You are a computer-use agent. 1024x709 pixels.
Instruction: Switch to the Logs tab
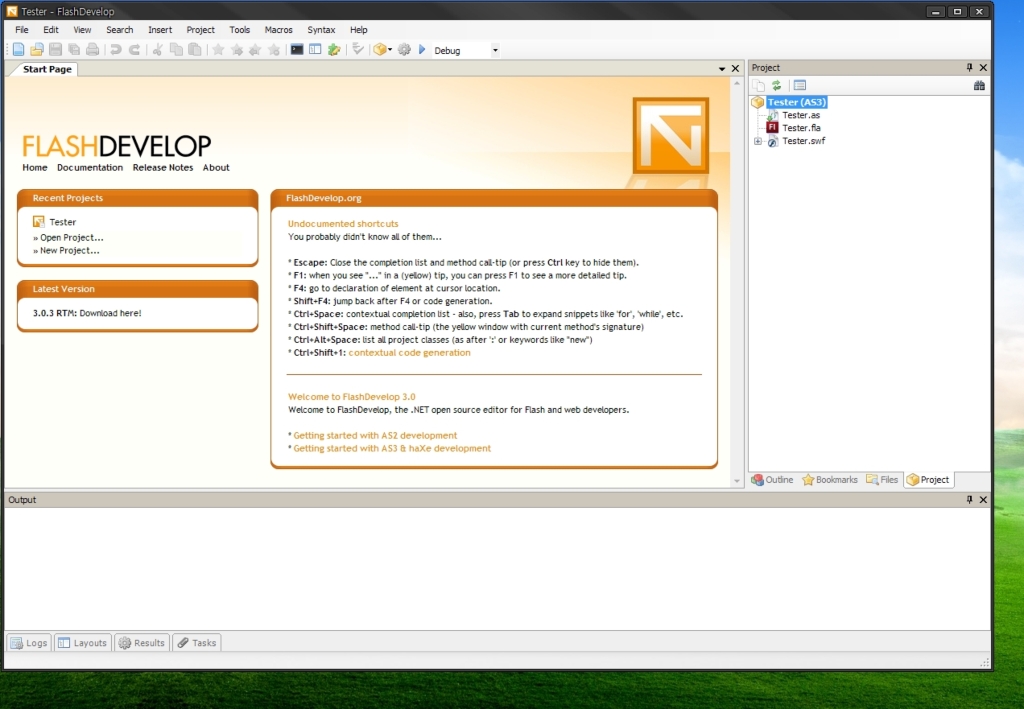[29, 643]
